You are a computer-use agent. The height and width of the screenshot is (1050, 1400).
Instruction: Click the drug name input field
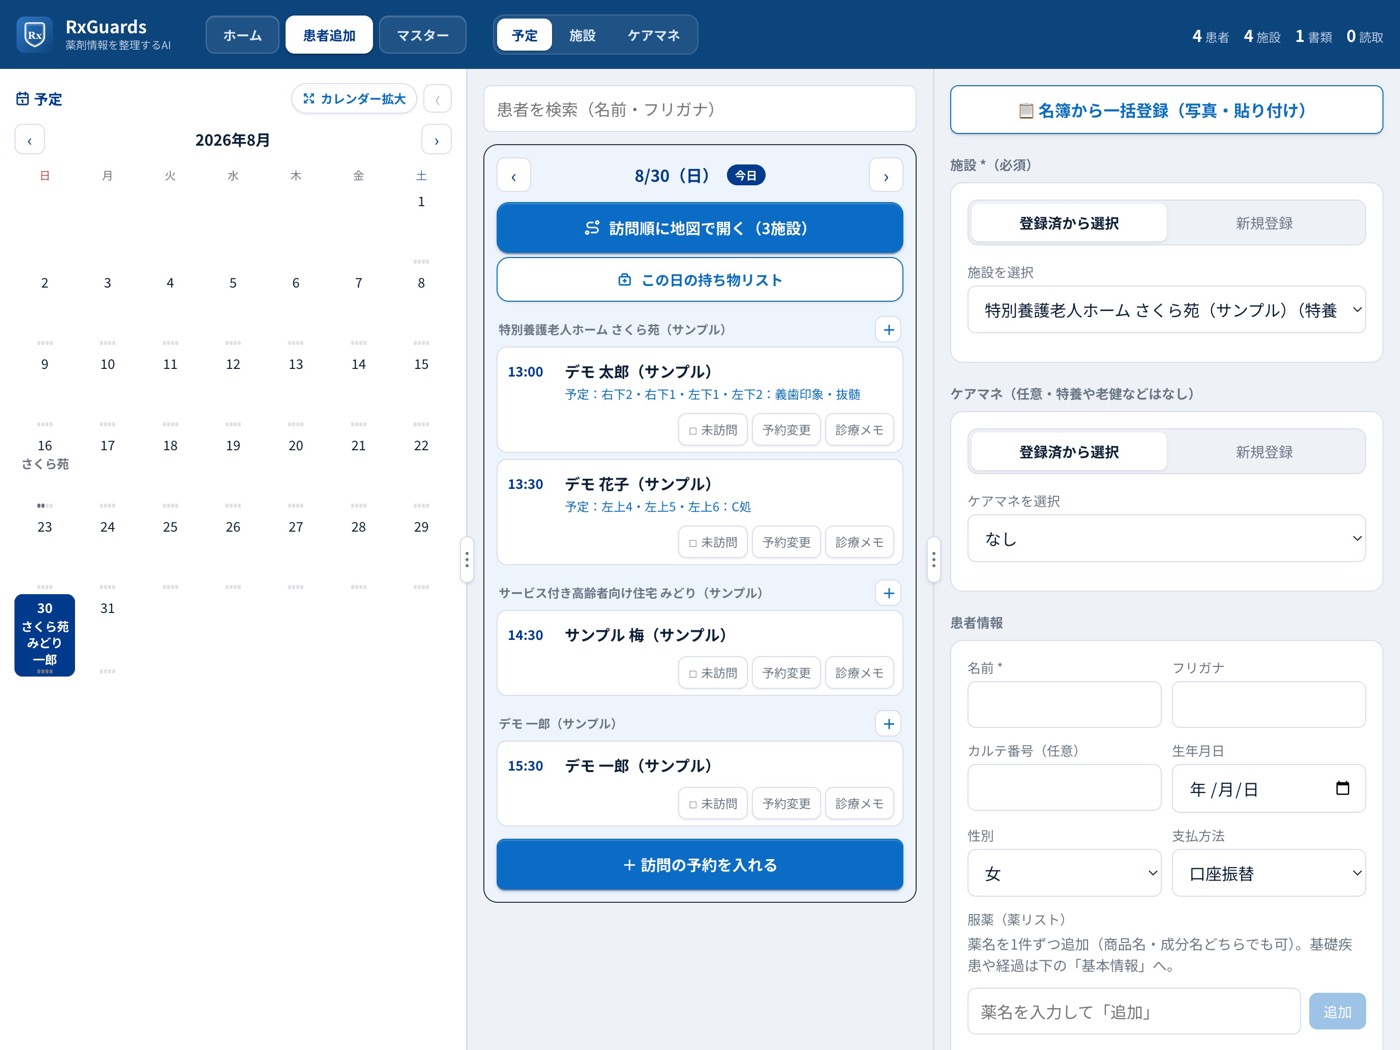[x=1134, y=1011]
